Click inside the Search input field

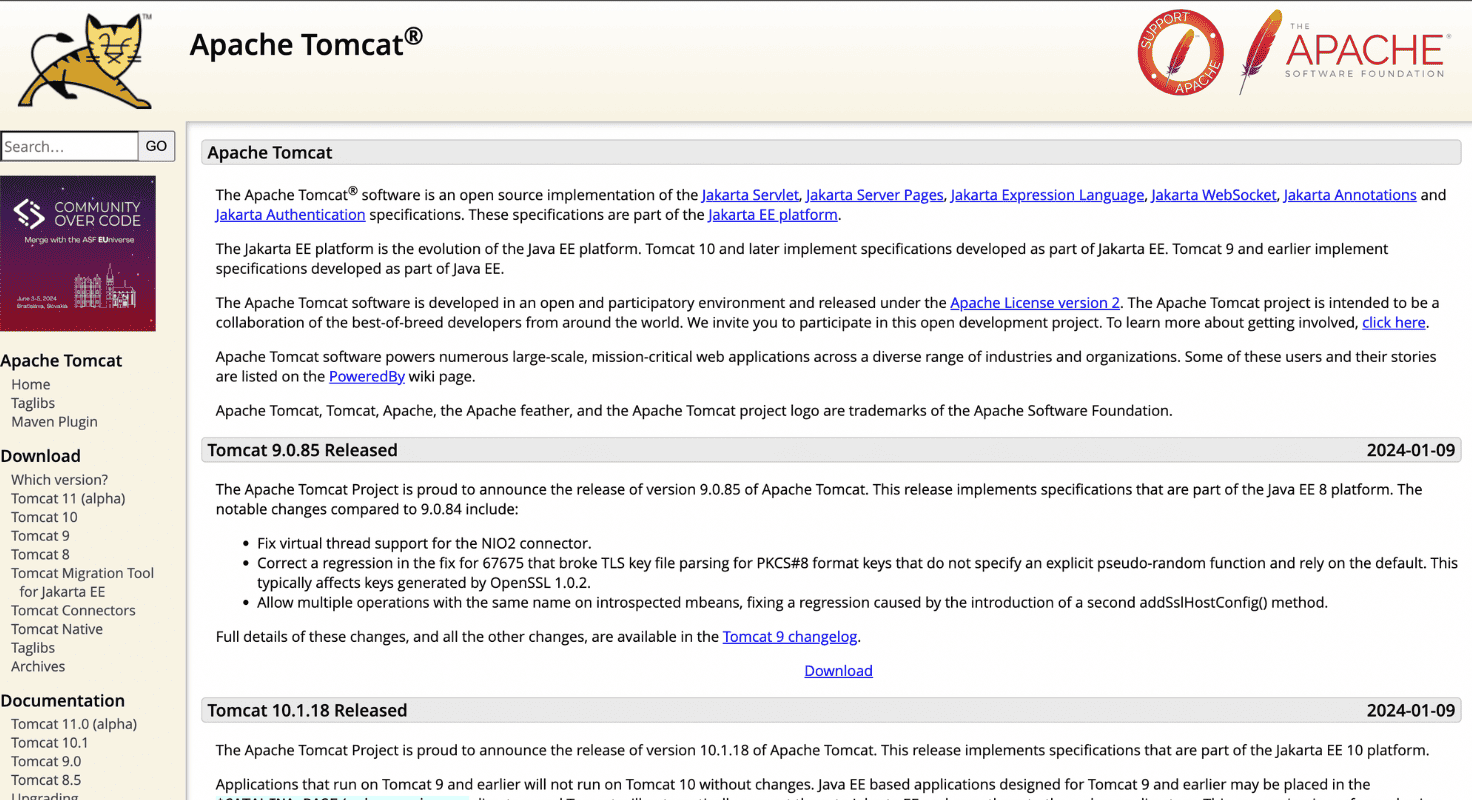69,146
